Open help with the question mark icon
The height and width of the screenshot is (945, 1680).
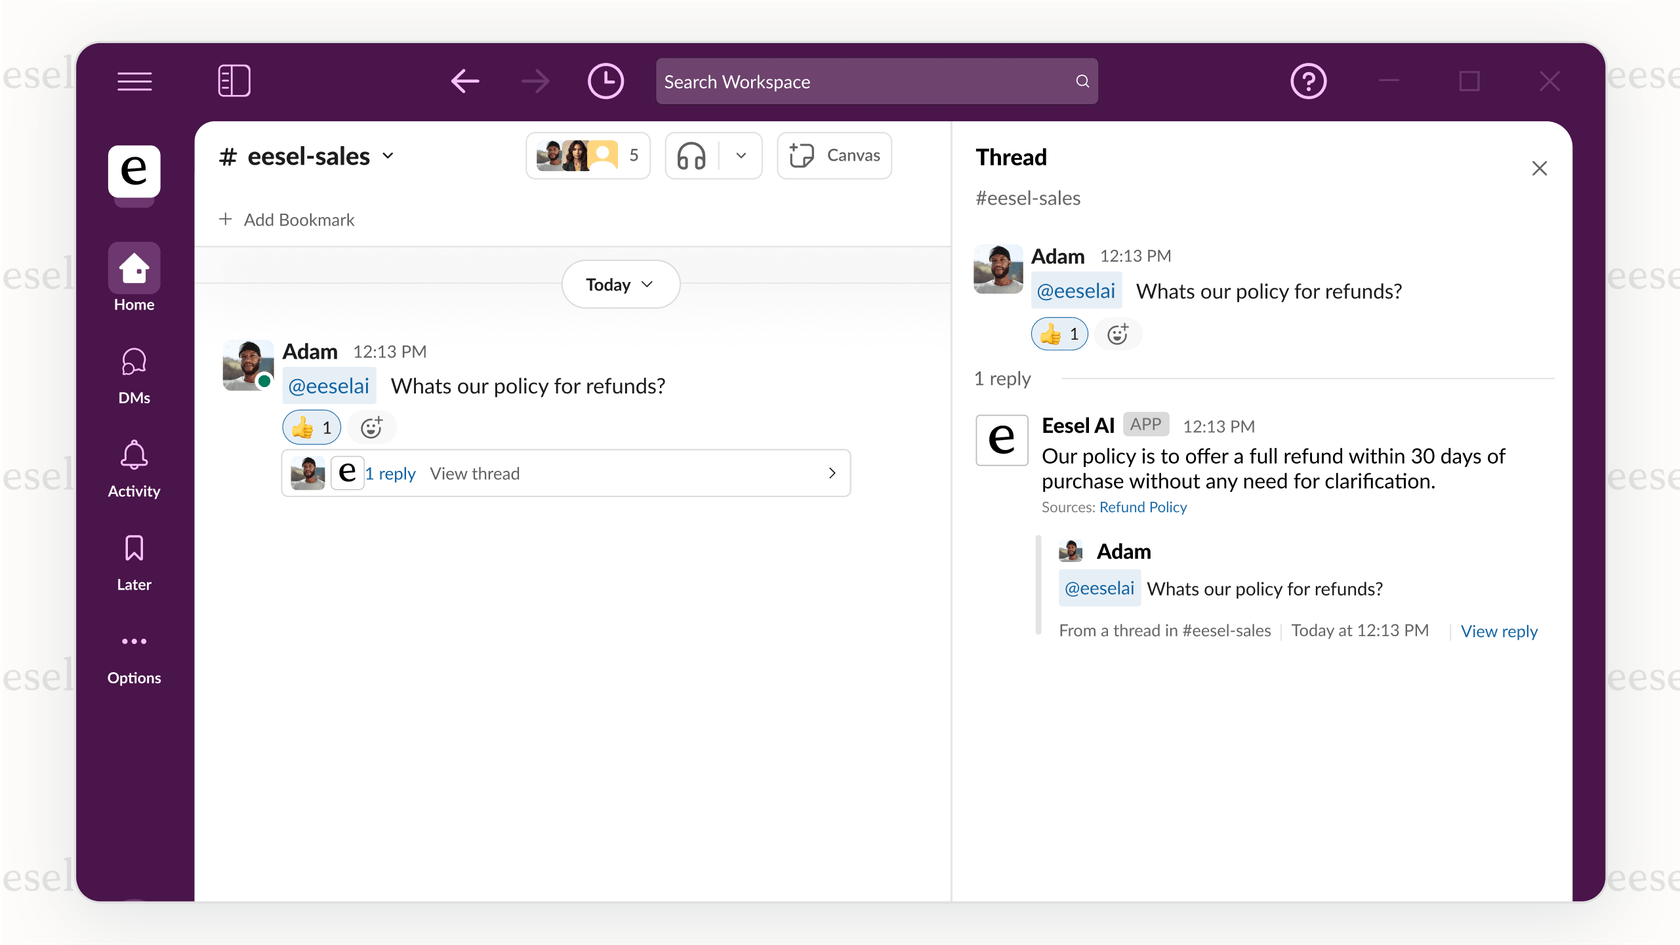1308,81
